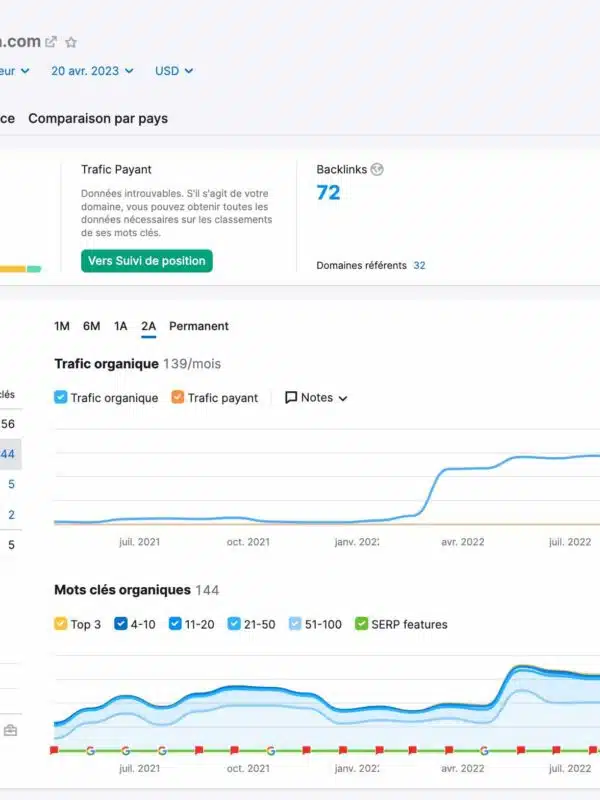Uncheck the Trafic organique checkbox
Viewport: 600px width, 800px height.
pos(61,398)
